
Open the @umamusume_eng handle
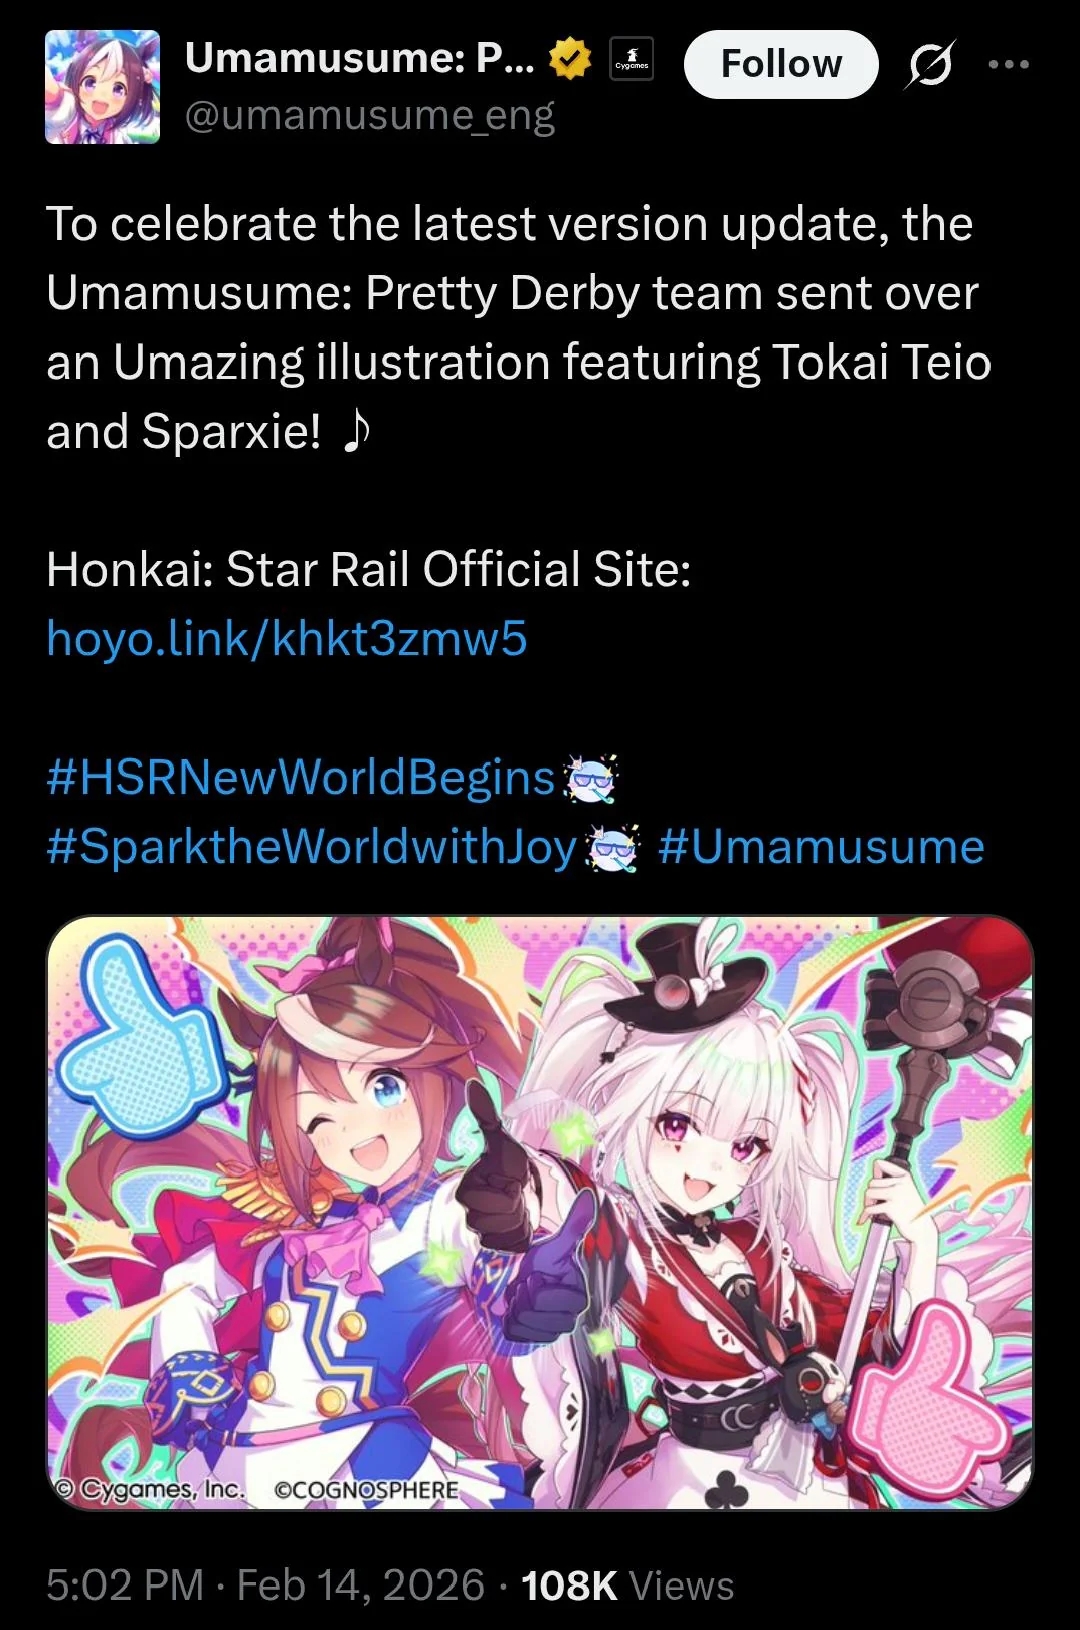pos(369,116)
